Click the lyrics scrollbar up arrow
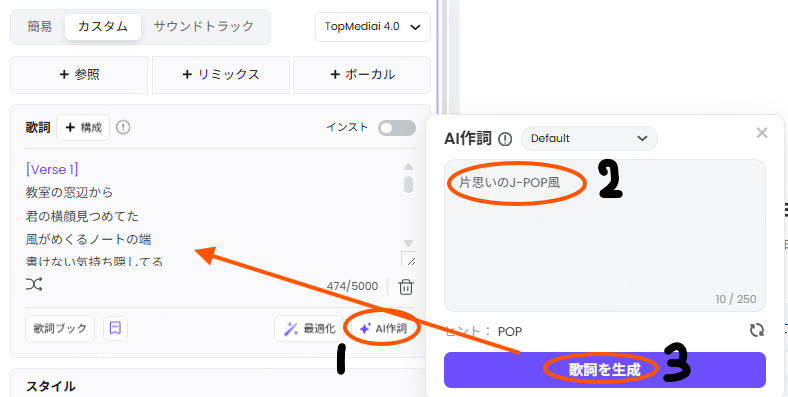 (409, 166)
